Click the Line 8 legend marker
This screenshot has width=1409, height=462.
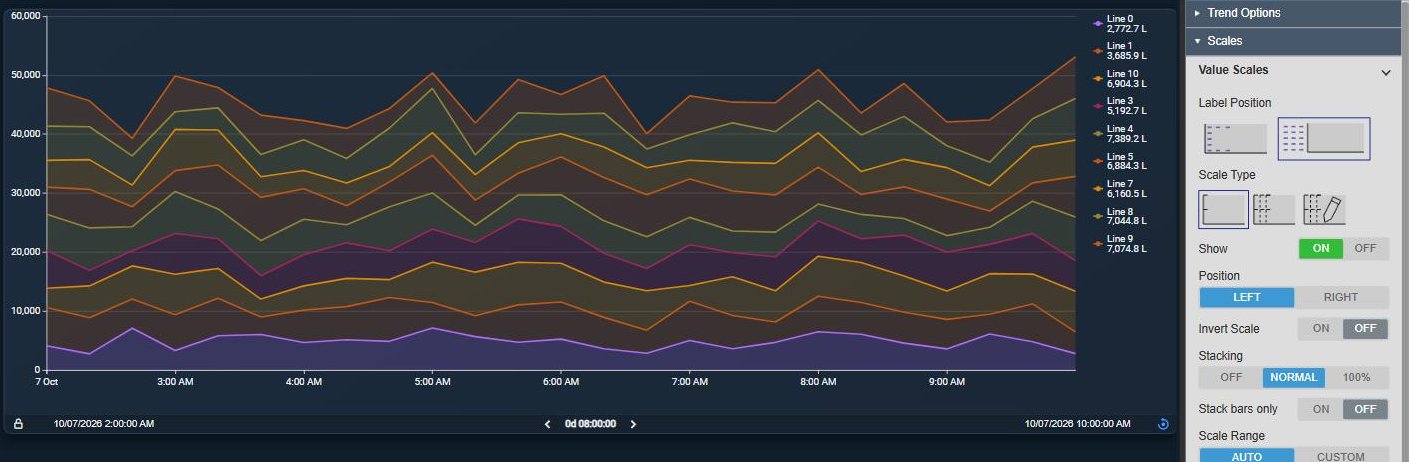coord(1099,215)
